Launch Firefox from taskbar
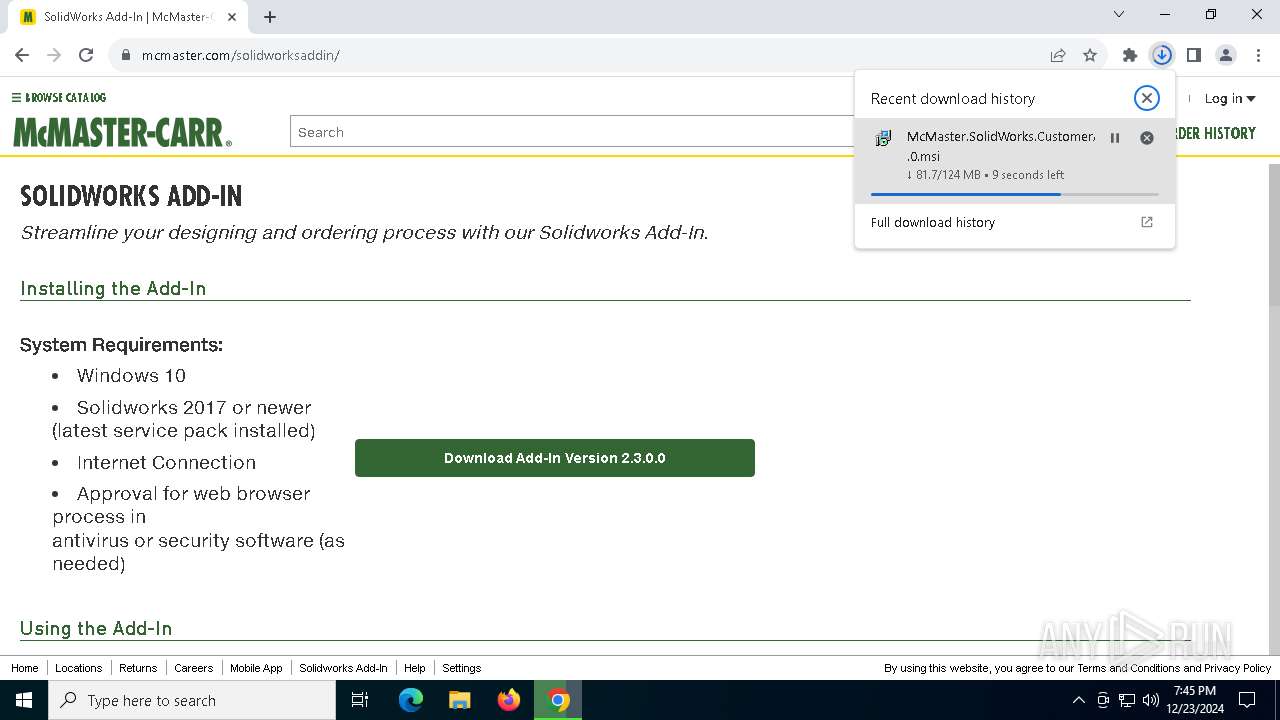This screenshot has height=720, width=1280. coord(509,700)
